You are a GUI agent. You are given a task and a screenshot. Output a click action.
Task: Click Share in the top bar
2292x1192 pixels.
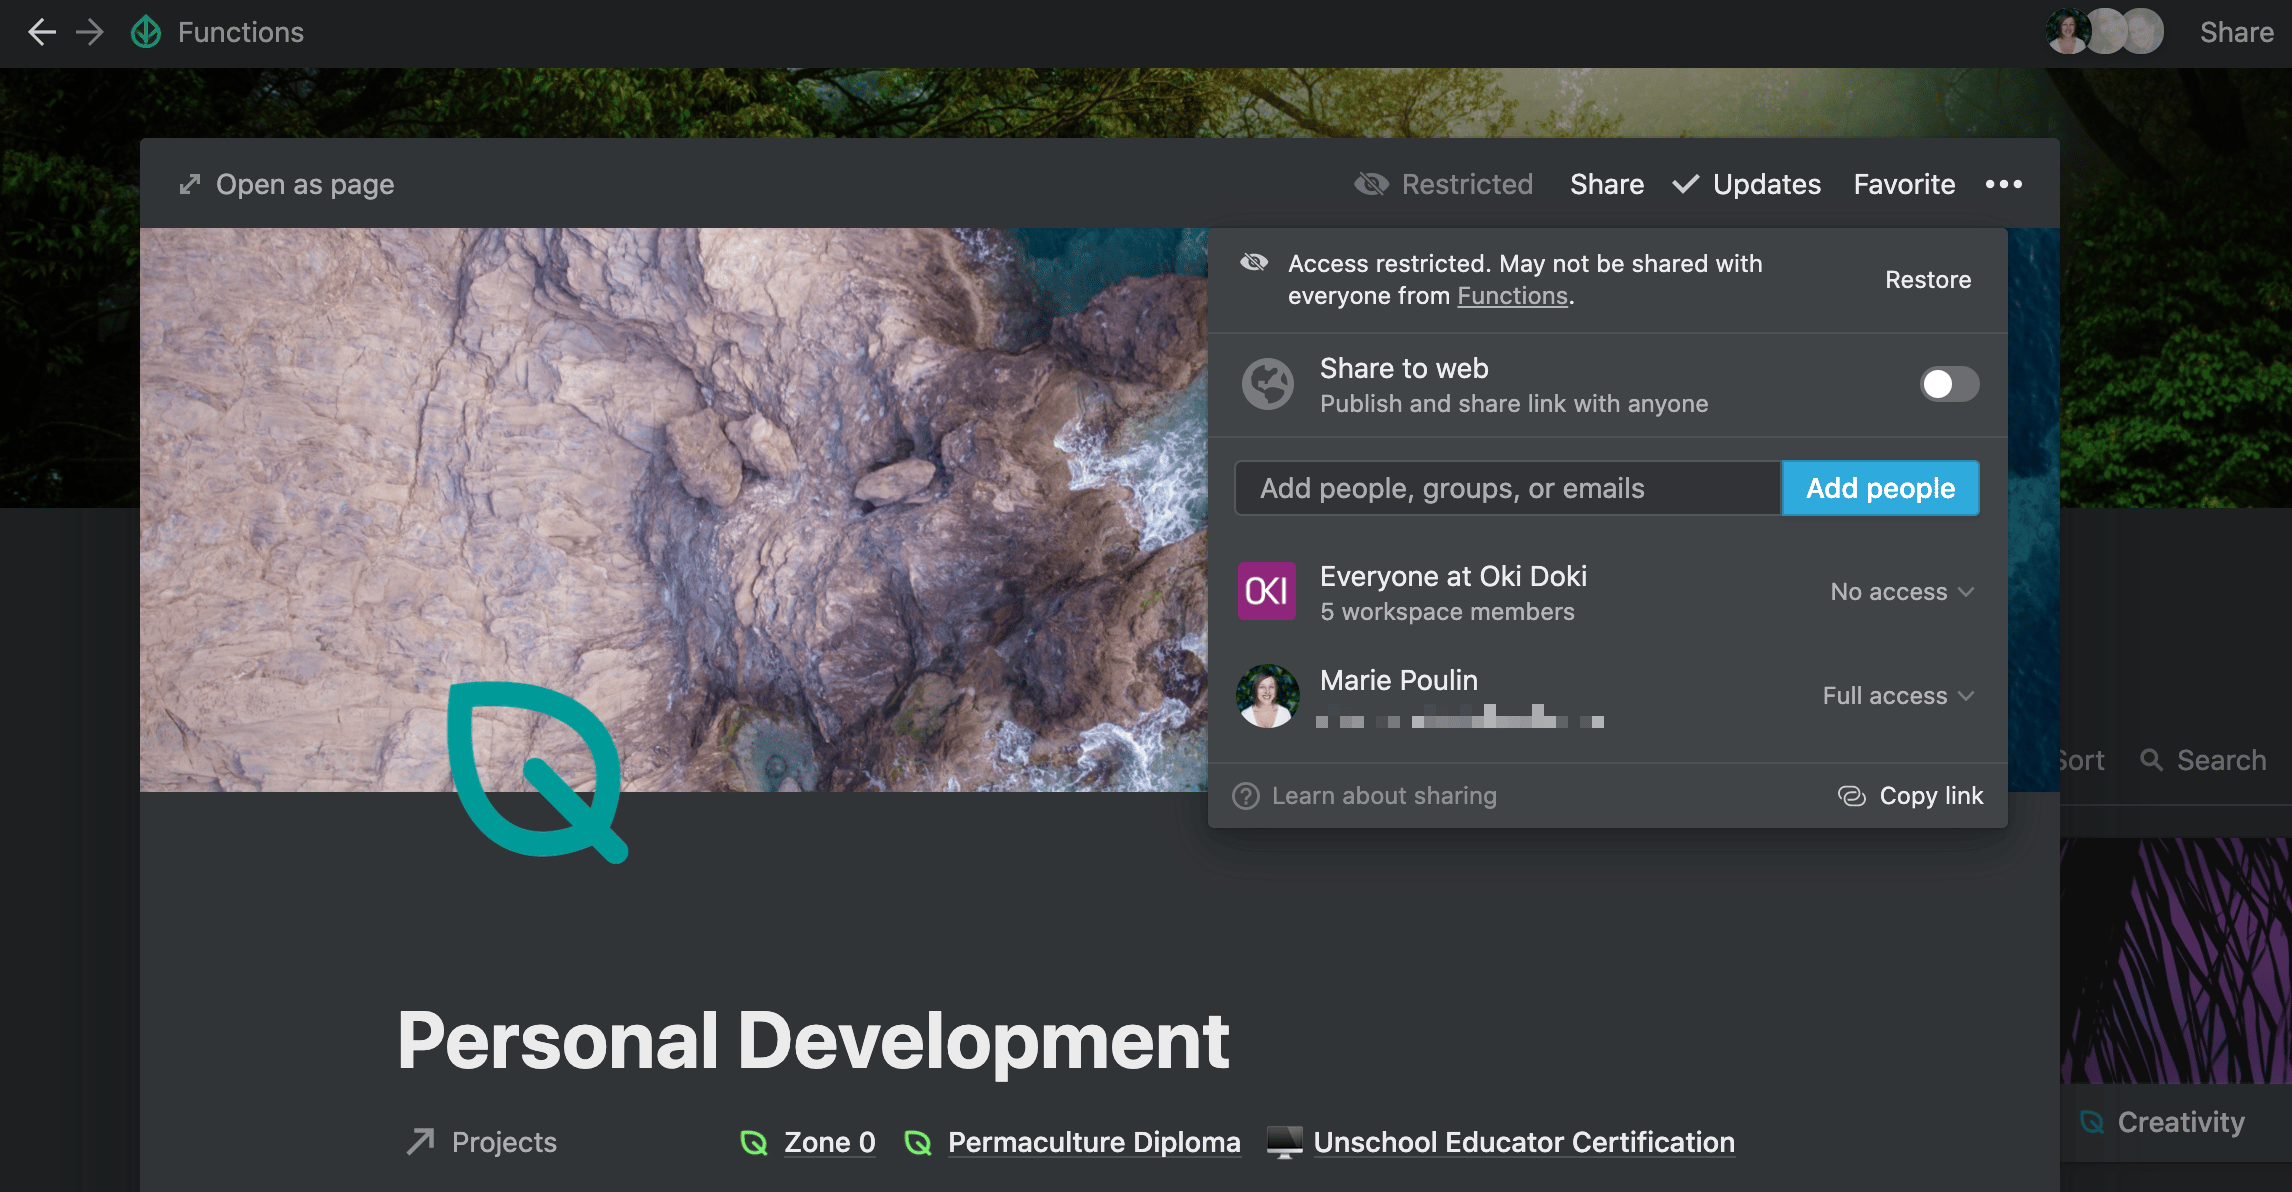click(x=2237, y=32)
